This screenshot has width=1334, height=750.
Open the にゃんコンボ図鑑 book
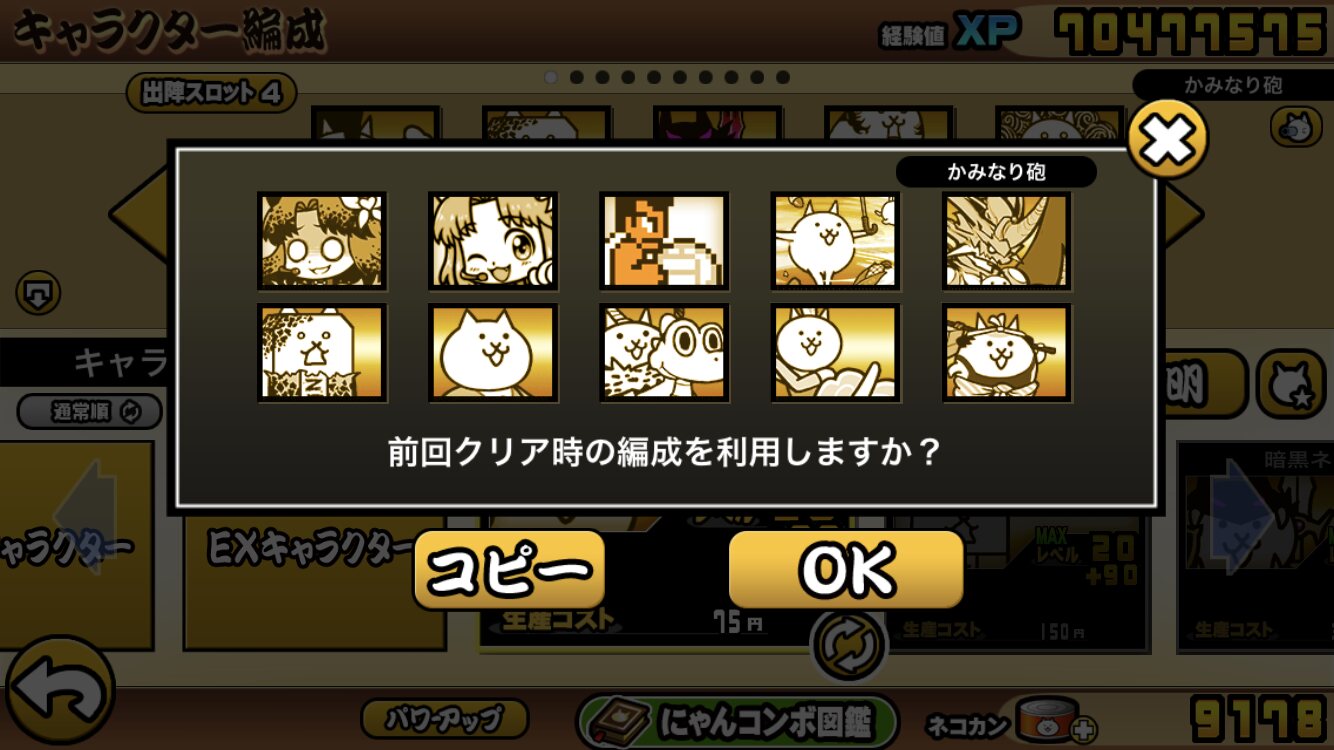point(737,720)
